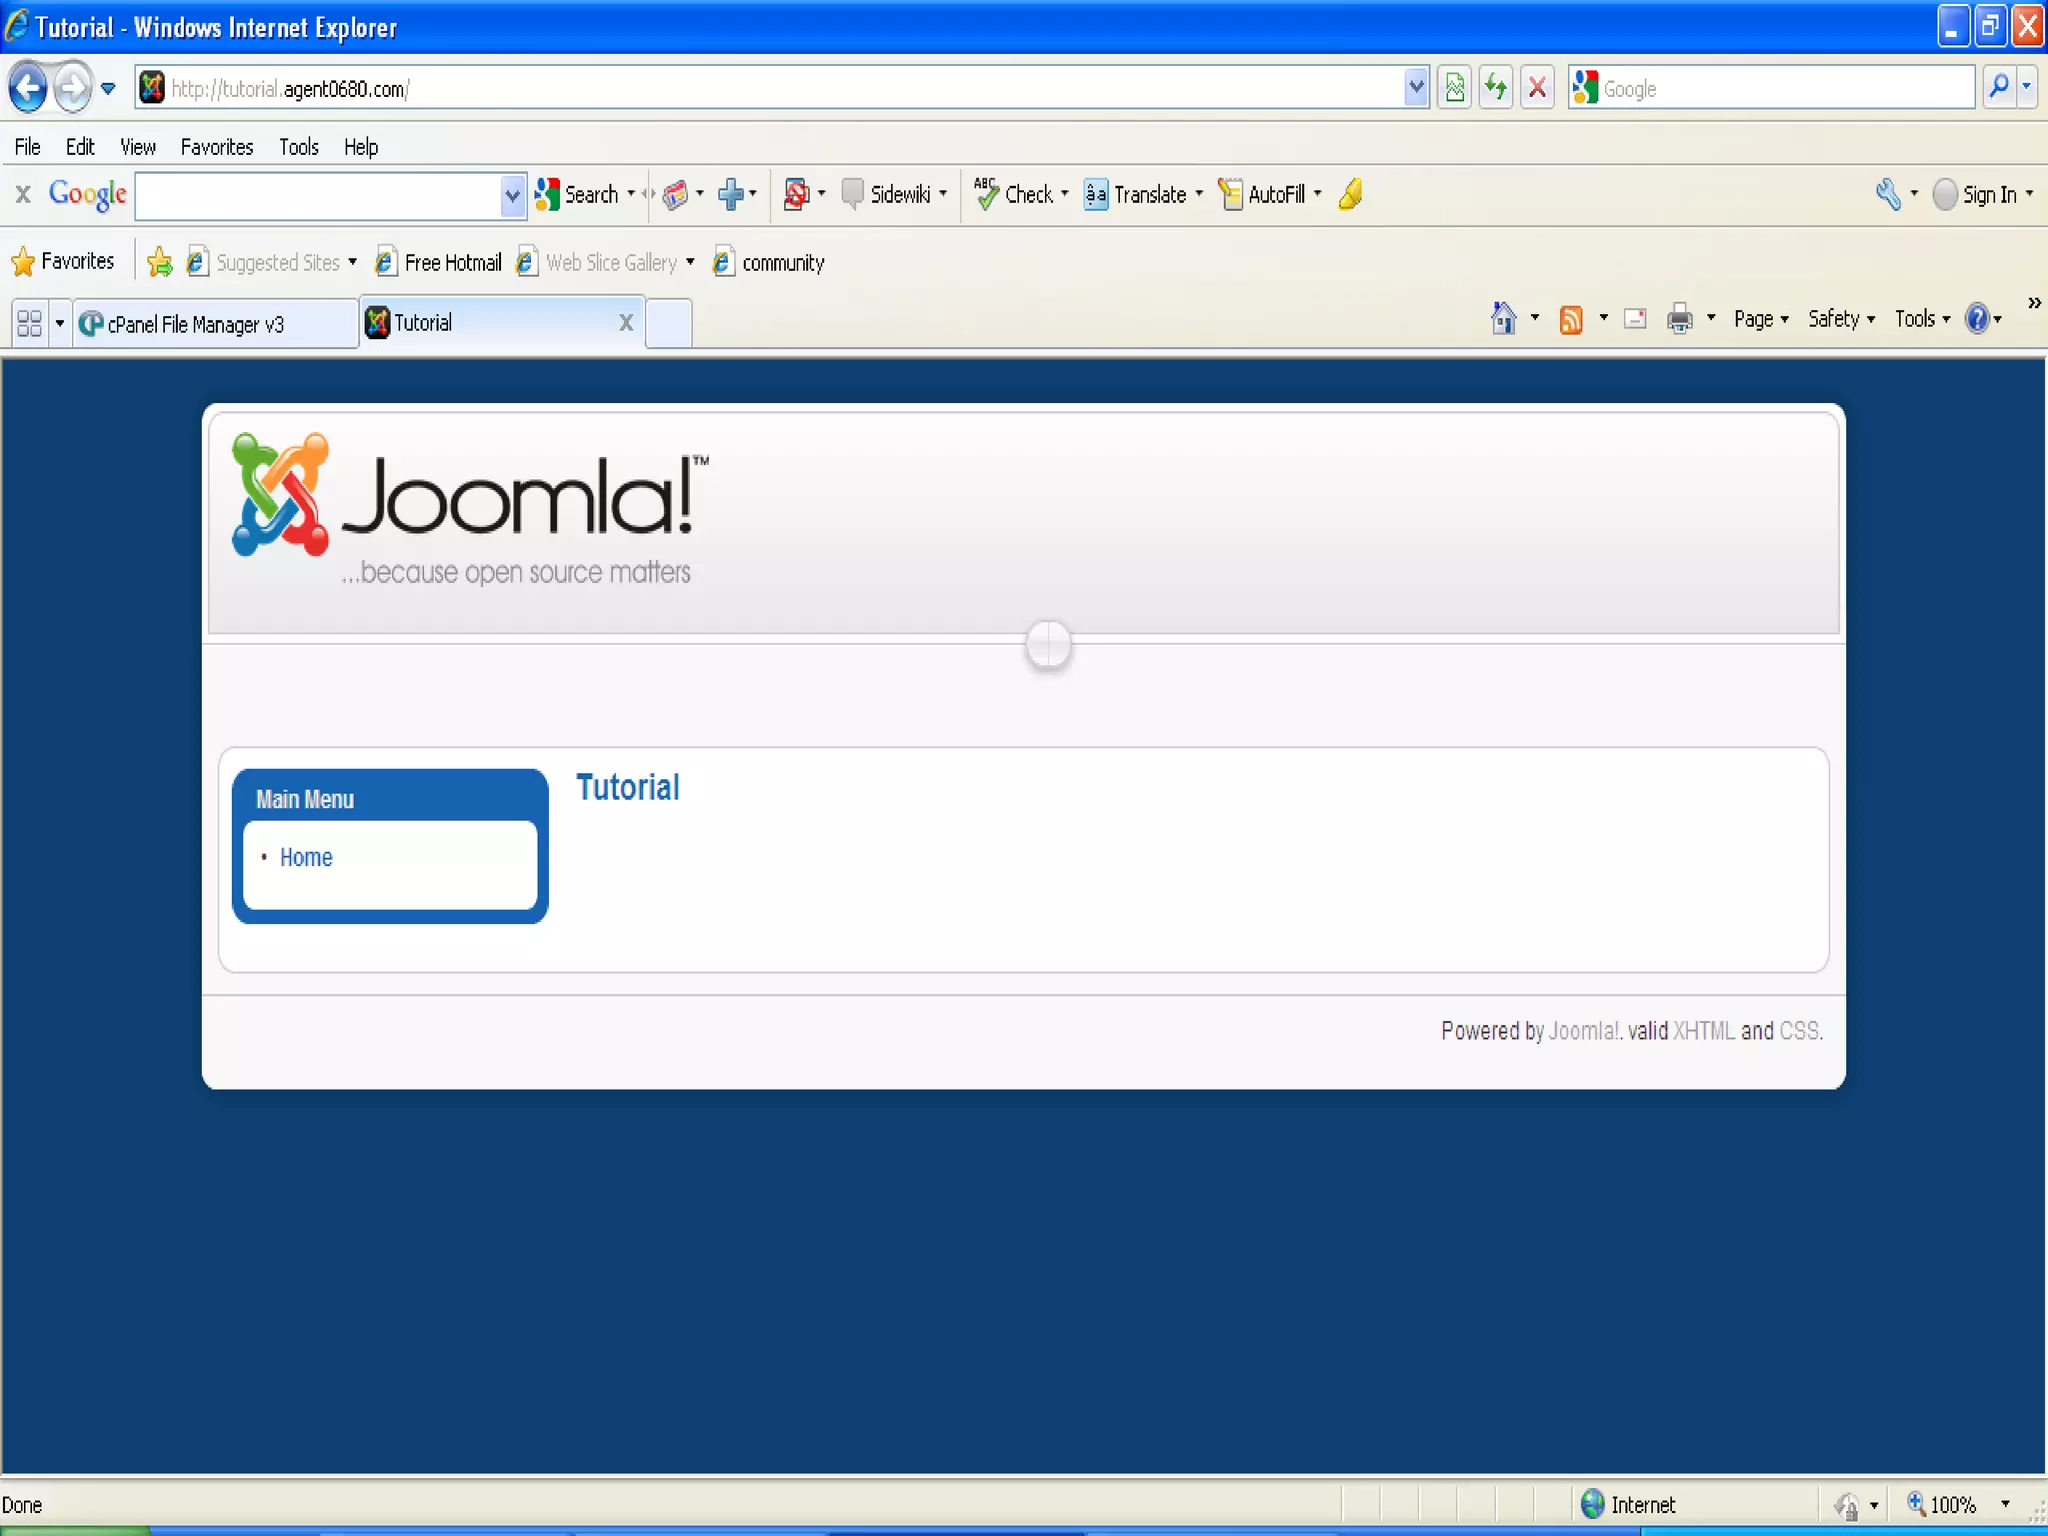Image resolution: width=2048 pixels, height=1536 pixels.
Task: Expand the address bar URL dropdown
Action: click(1415, 89)
